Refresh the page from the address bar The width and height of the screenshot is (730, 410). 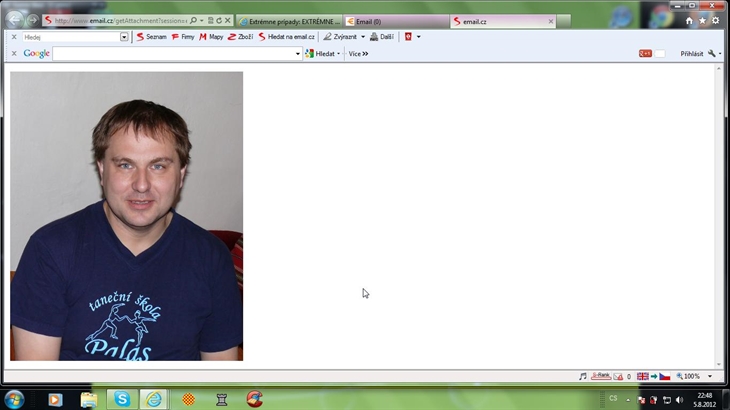coord(219,20)
